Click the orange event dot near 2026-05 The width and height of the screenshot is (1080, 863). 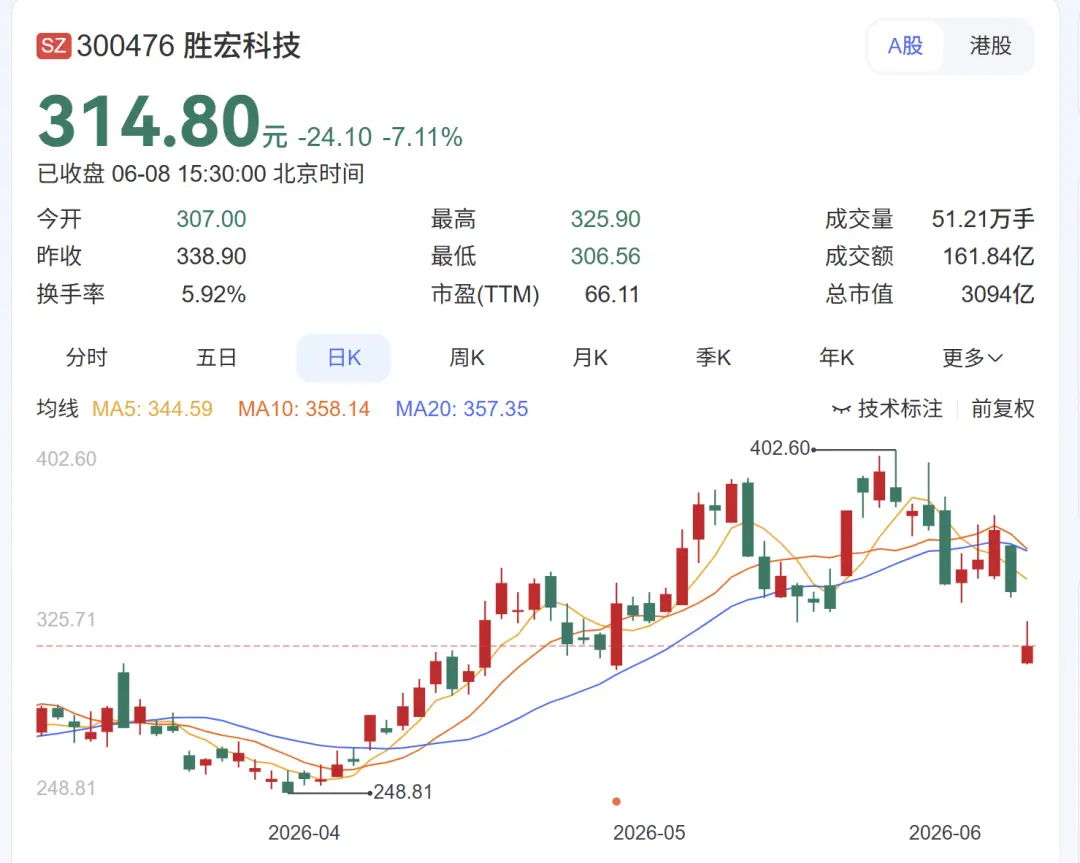pyautogui.click(x=616, y=801)
